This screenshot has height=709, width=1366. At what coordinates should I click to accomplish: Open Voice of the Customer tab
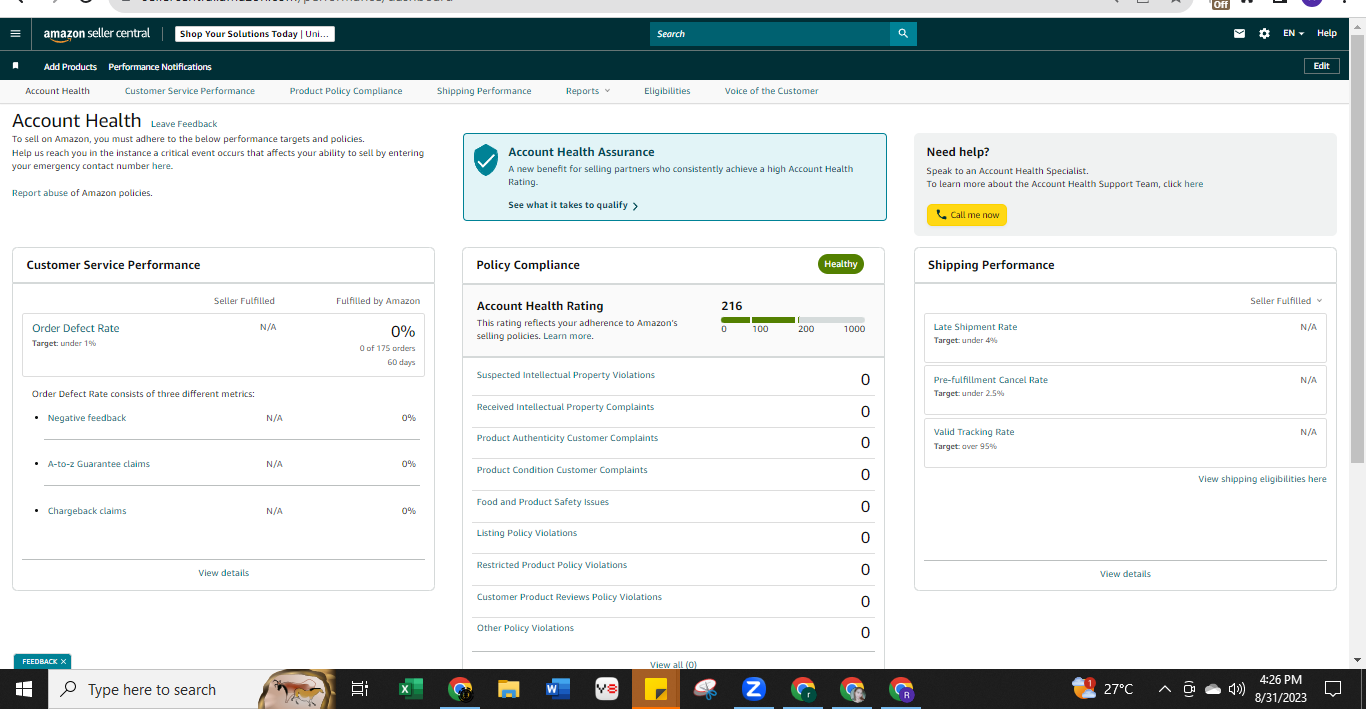click(x=771, y=91)
